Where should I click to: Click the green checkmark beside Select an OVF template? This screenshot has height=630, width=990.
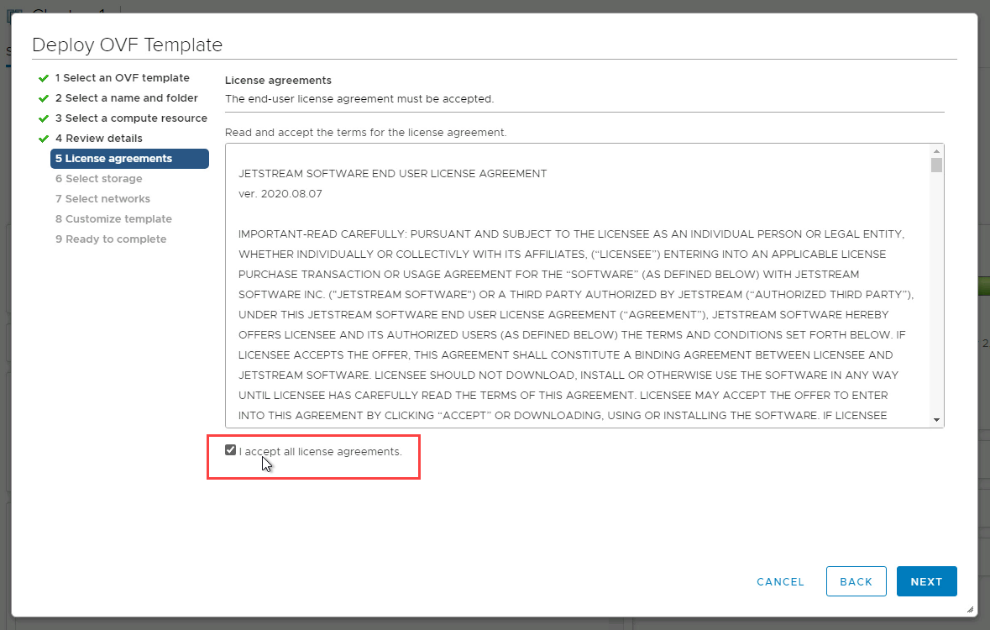click(x=43, y=78)
